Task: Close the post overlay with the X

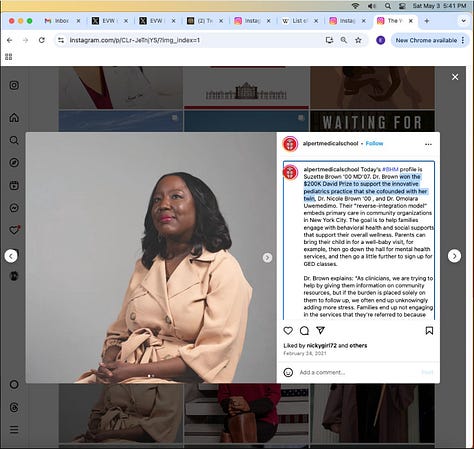Action: [x=455, y=77]
